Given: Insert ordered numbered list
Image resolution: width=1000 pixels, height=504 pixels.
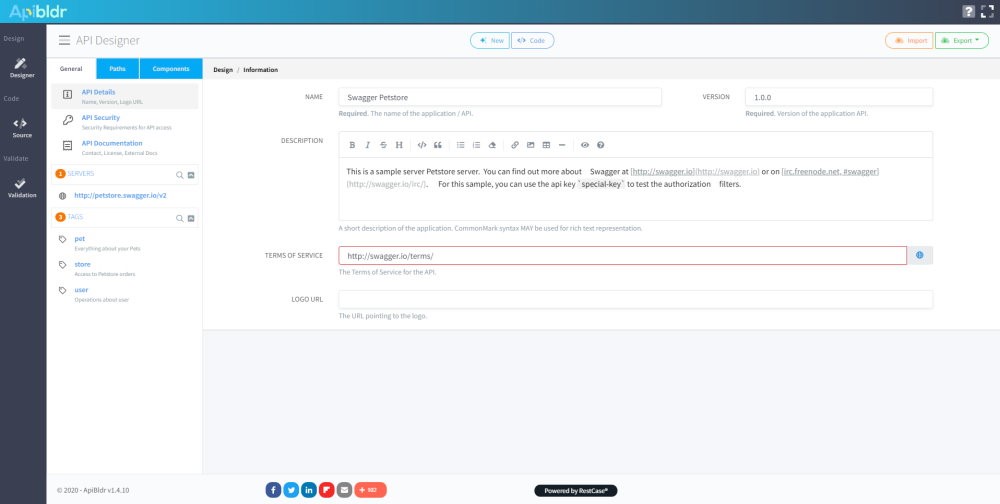Looking at the screenshot, I should 476,145.
